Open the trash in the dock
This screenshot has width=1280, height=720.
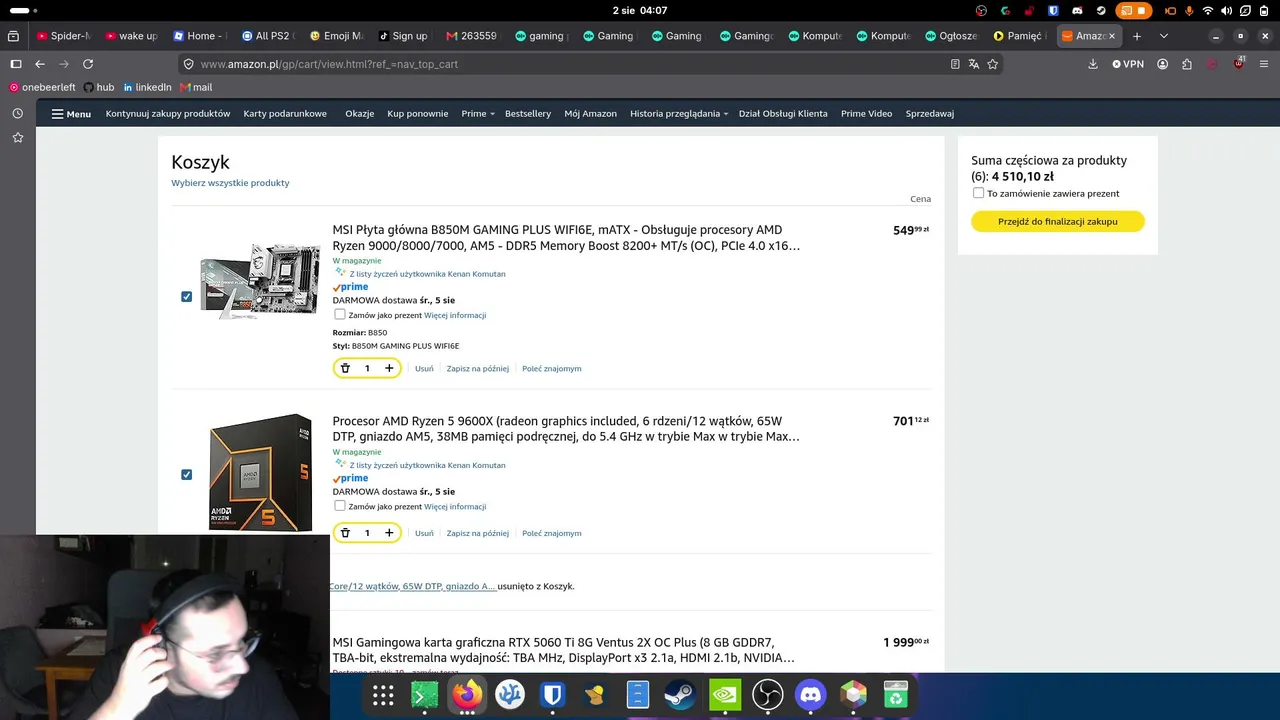tap(895, 695)
